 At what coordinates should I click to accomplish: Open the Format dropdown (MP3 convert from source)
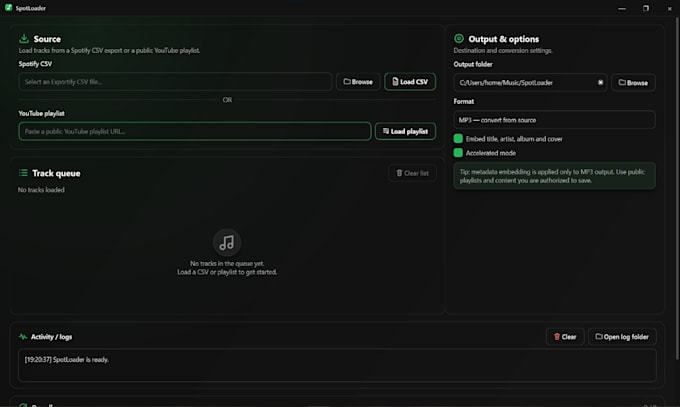554,120
